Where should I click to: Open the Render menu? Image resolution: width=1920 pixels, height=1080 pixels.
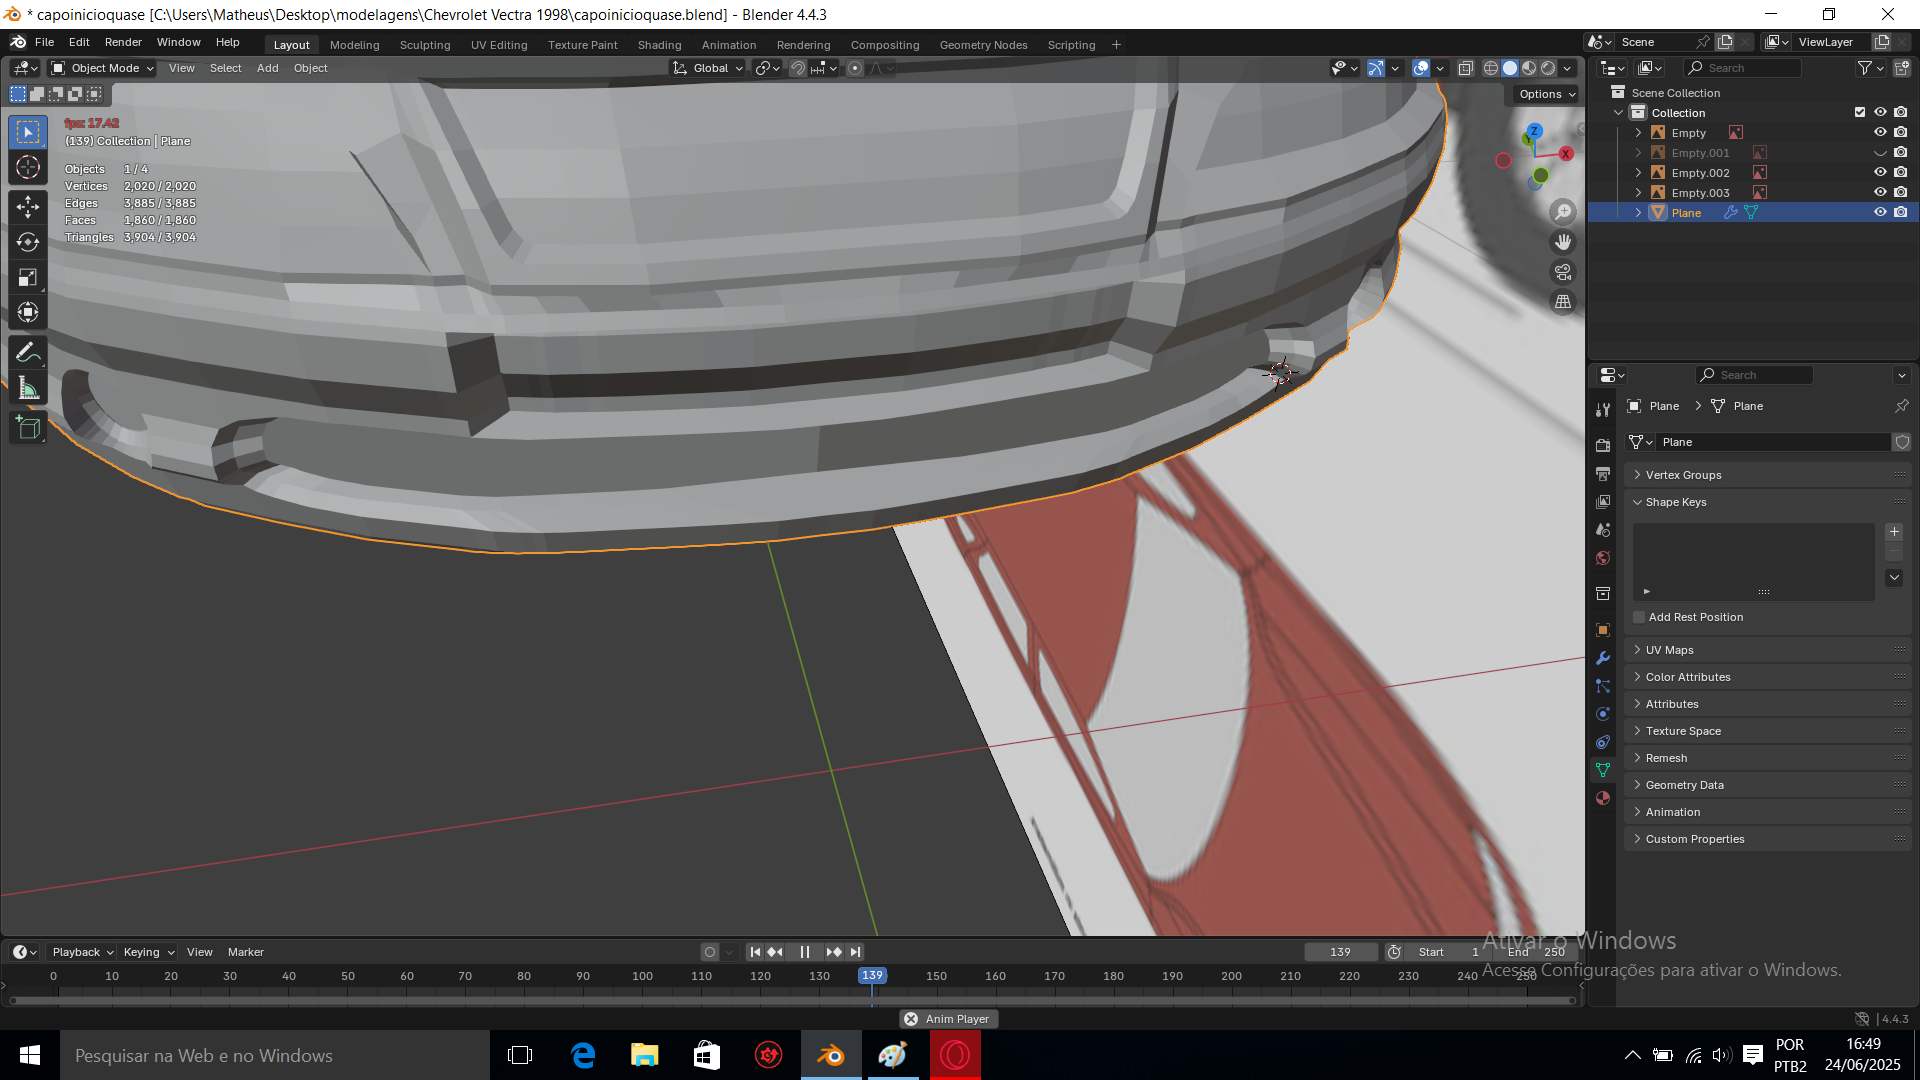click(123, 42)
